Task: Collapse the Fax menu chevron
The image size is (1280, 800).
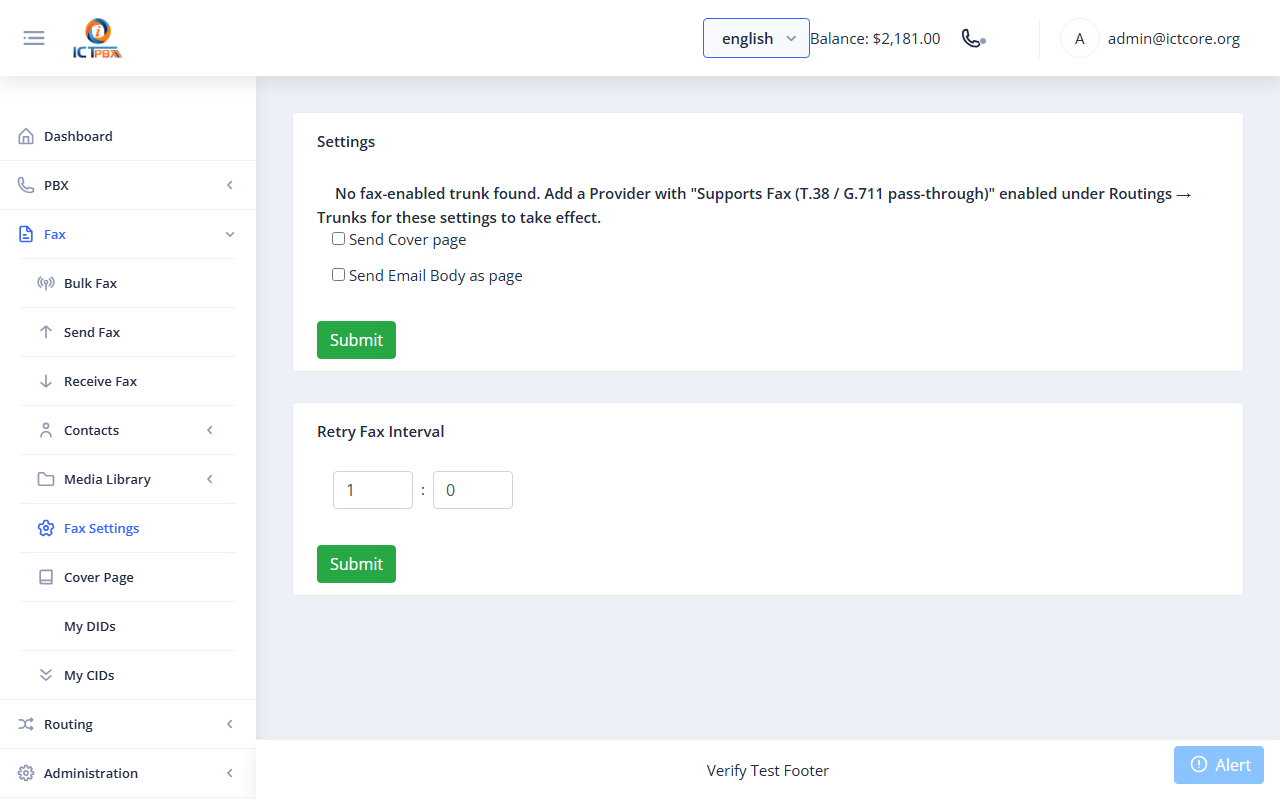Action: [230, 234]
